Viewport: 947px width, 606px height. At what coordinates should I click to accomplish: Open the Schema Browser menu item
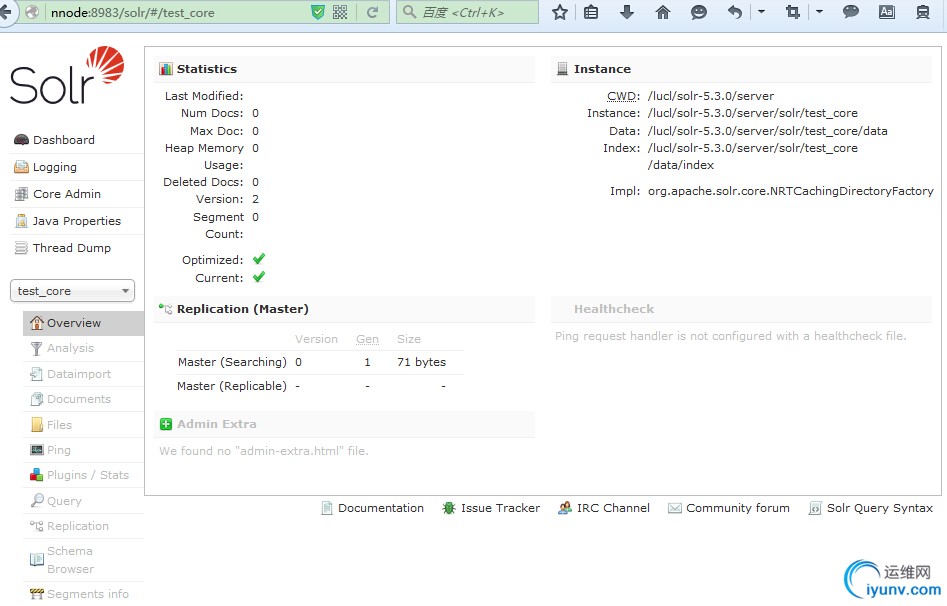[x=70, y=560]
